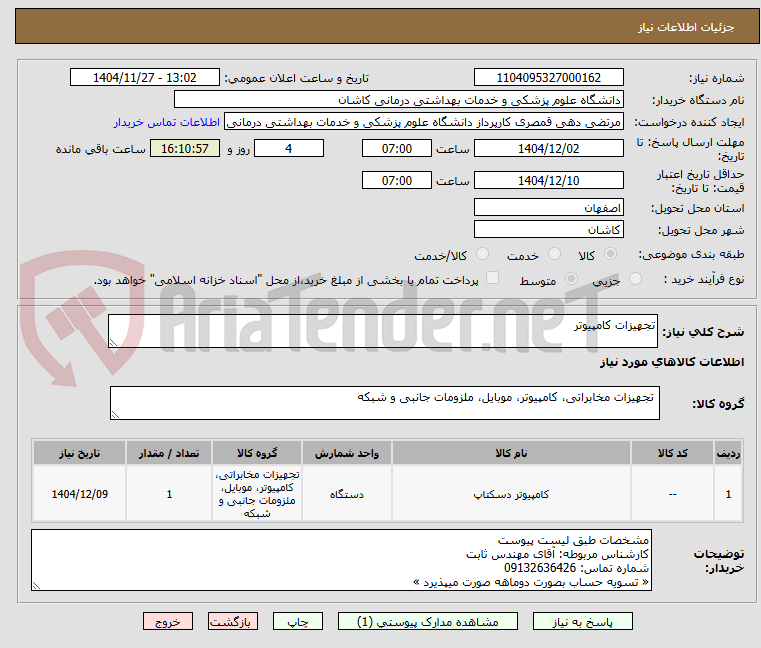Image resolution: width=761 pixels, height=648 pixels.
Task: Click the delivery city field 'کاشان'
Action: (548, 230)
